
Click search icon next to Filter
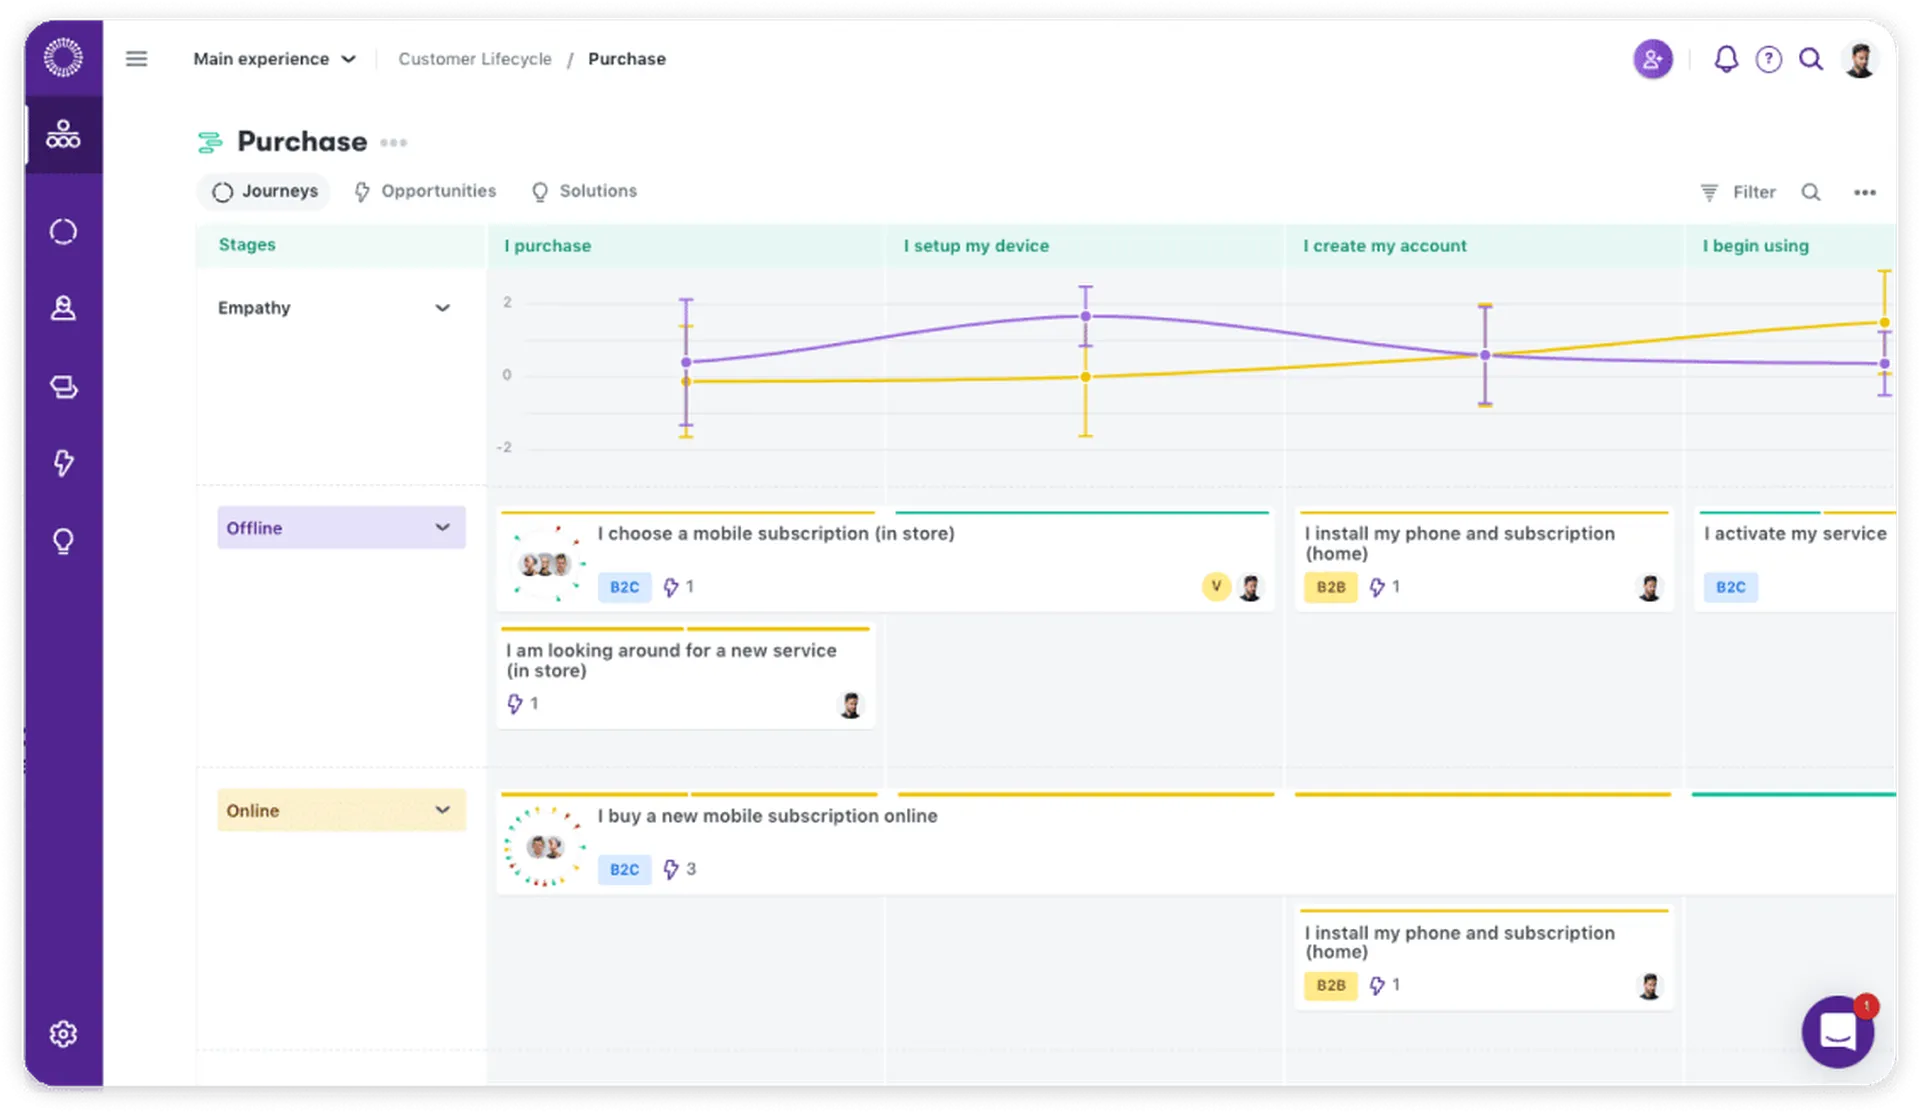1811,192
